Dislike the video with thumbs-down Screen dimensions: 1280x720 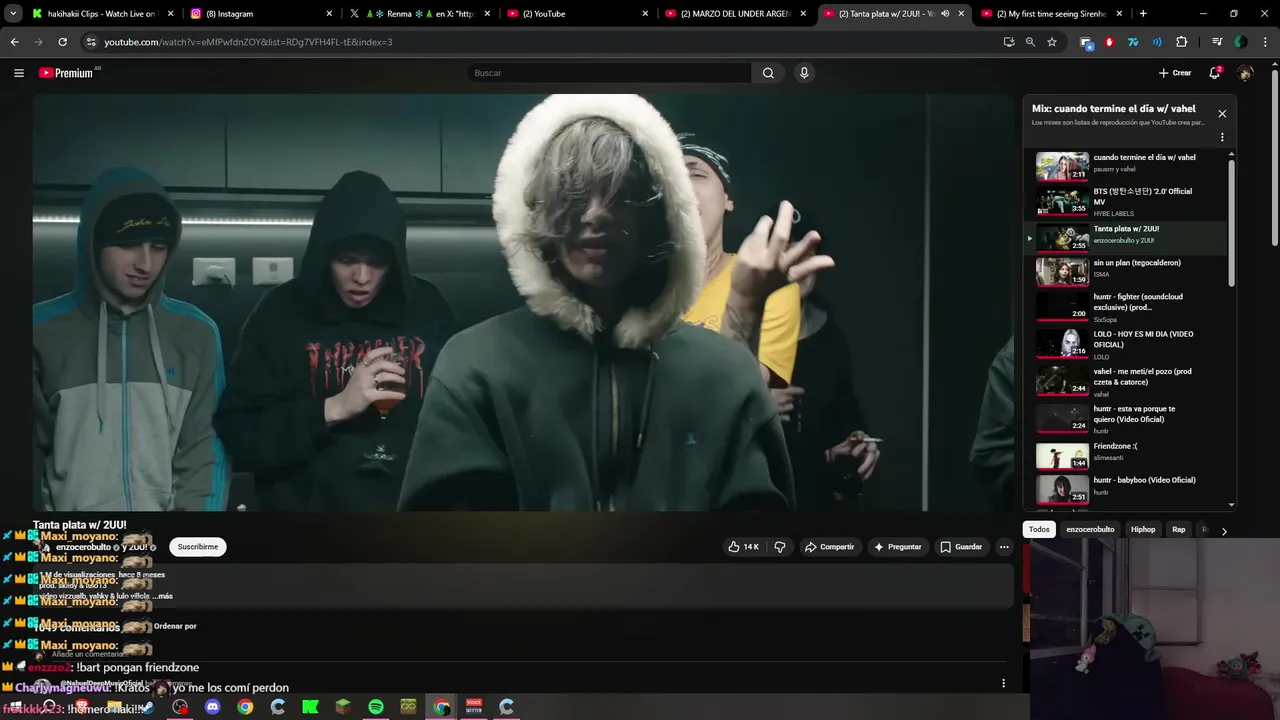780,547
